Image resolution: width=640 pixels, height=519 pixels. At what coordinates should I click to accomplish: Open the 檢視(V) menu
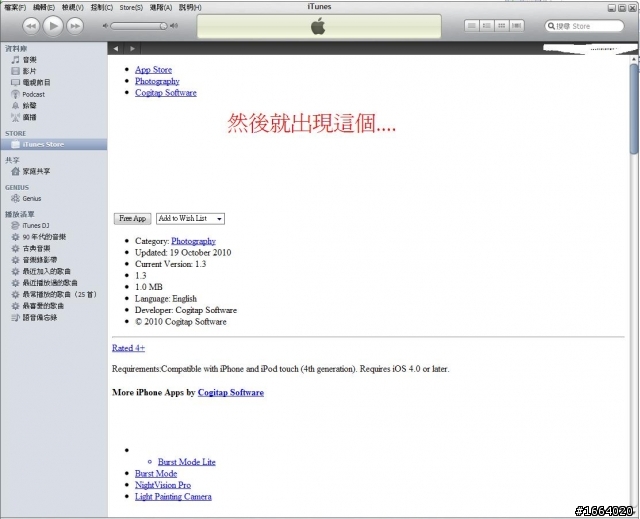coord(73,7)
